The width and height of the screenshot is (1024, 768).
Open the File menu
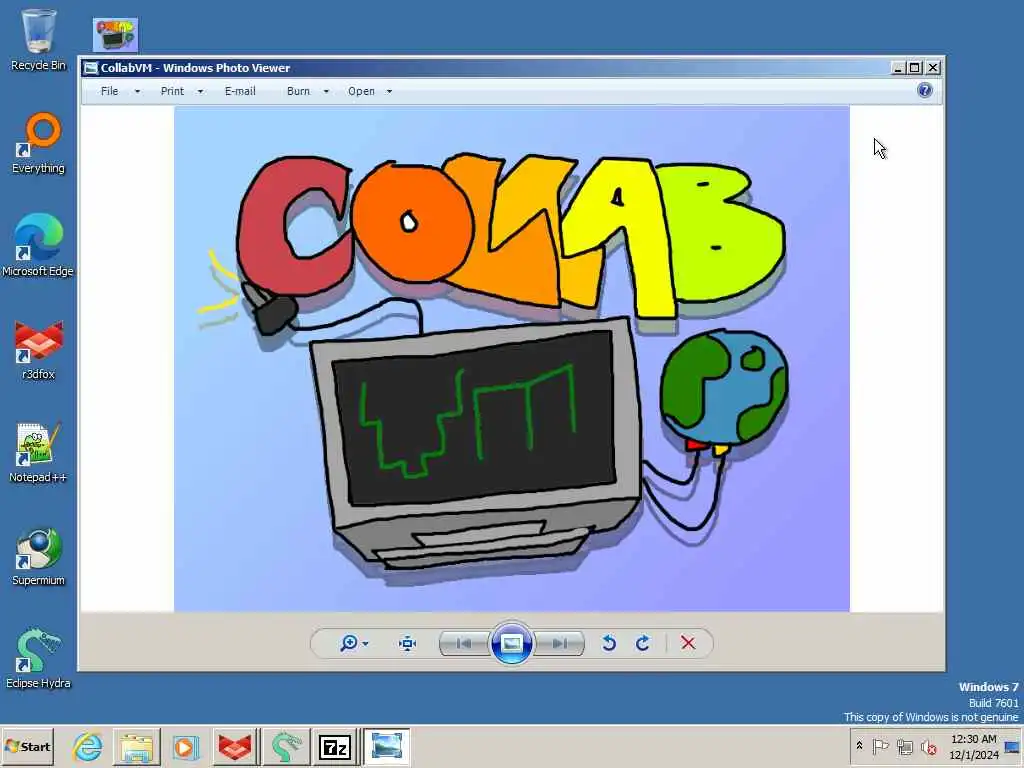click(x=110, y=91)
